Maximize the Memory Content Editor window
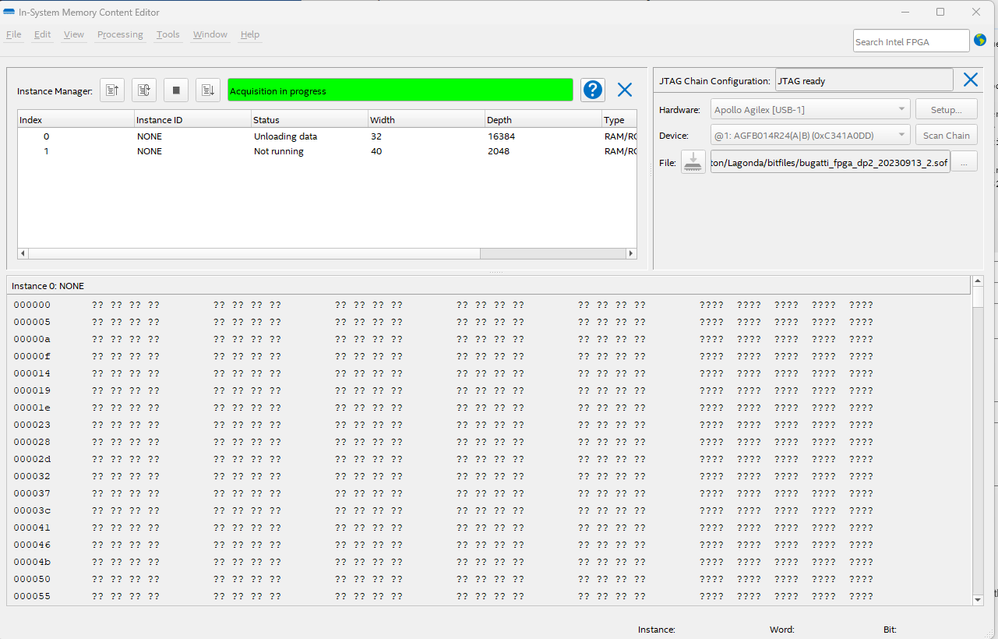The height and width of the screenshot is (639, 998). [940, 12]
